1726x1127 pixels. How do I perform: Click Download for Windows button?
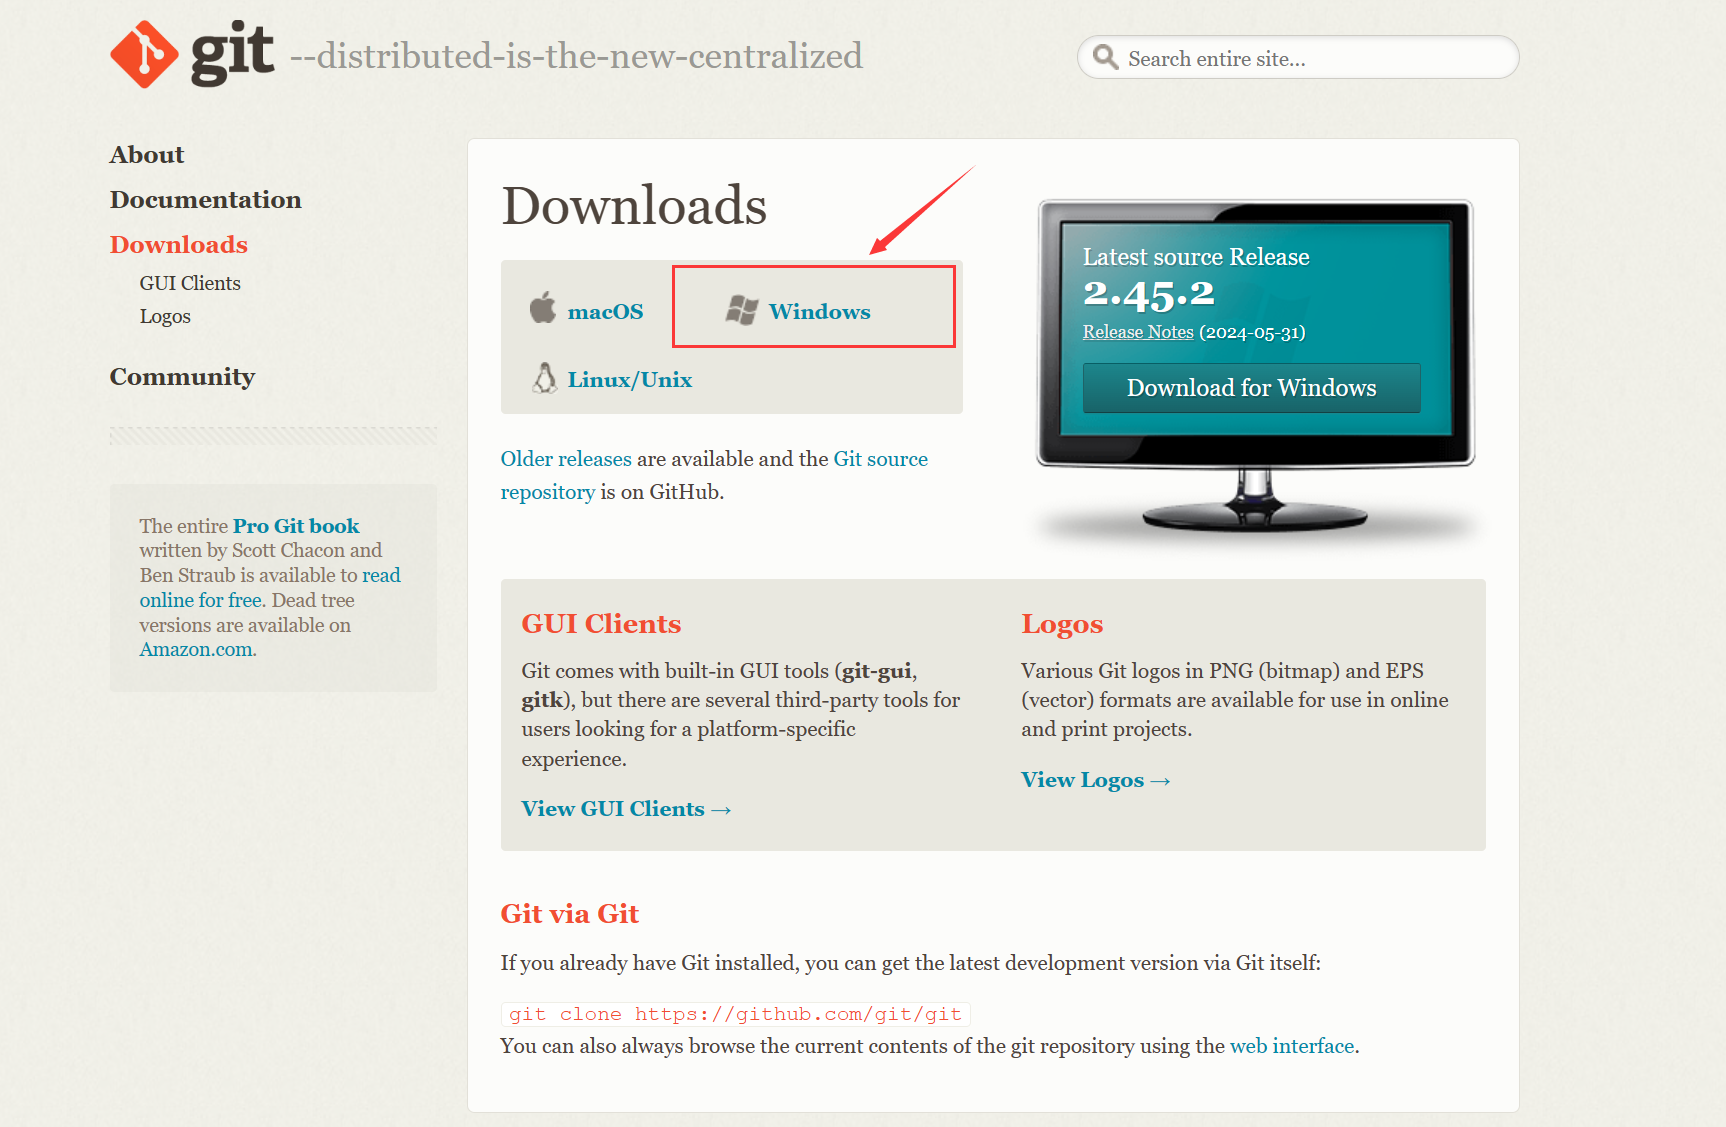pos(1251,388)
